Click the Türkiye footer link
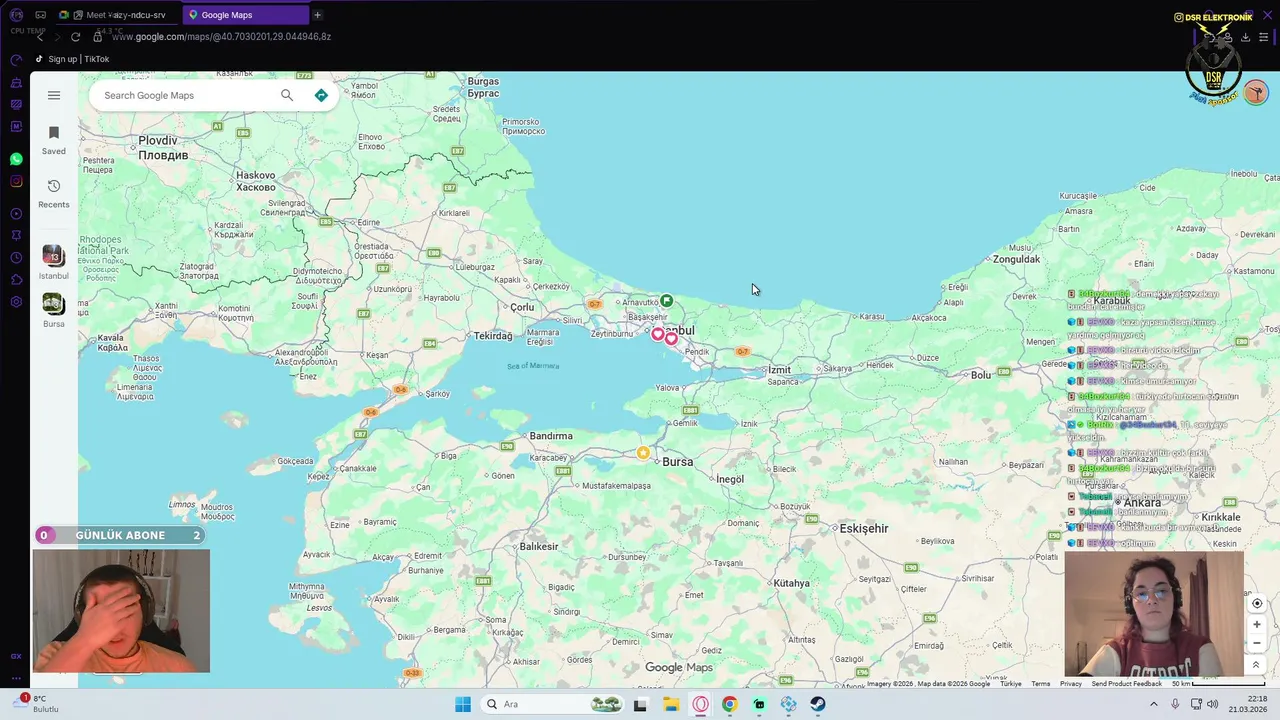 [1011, 684]
